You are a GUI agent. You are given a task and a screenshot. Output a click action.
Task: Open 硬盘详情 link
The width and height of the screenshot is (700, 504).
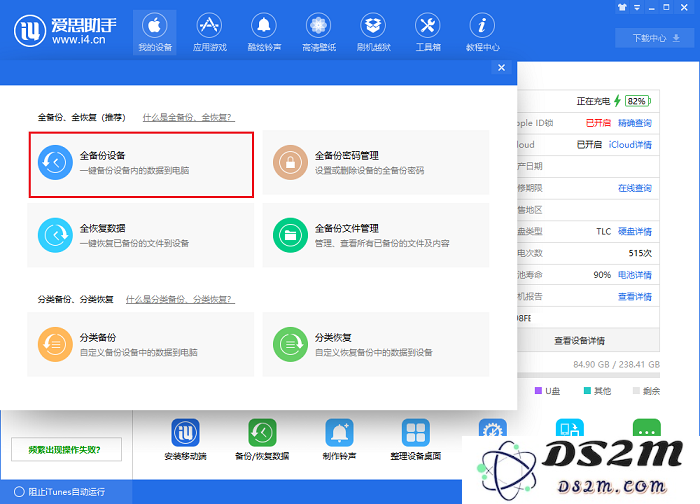[634, 231]
